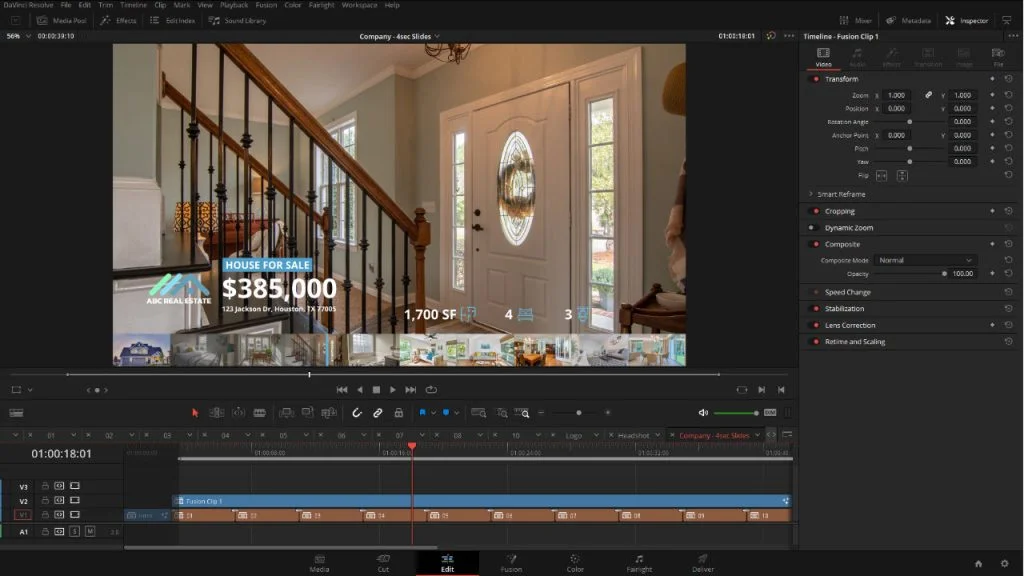
Task: Toggle timeline snapping magnet icon
Action: coord(357,413)
